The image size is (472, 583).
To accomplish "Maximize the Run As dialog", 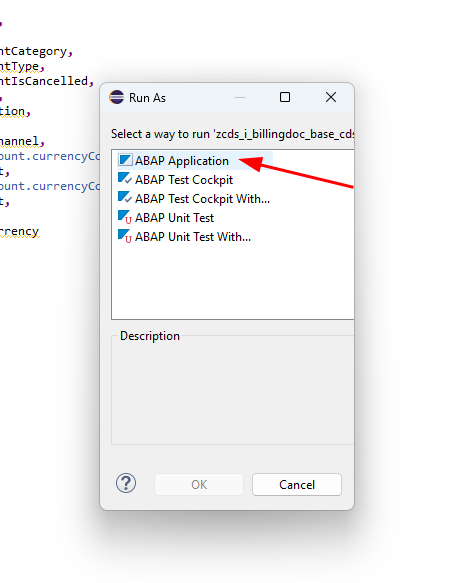I will coord(285,97).
